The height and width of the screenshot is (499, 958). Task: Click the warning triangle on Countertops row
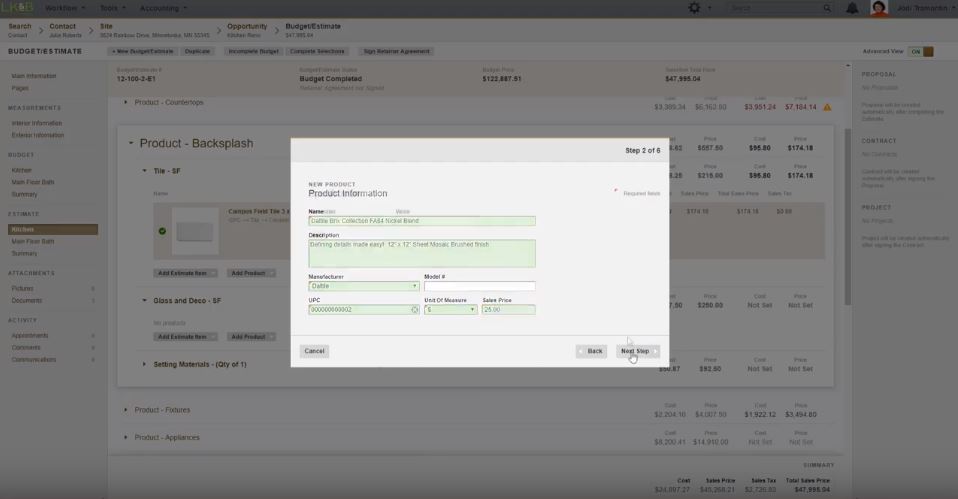[x=827, y=107]
